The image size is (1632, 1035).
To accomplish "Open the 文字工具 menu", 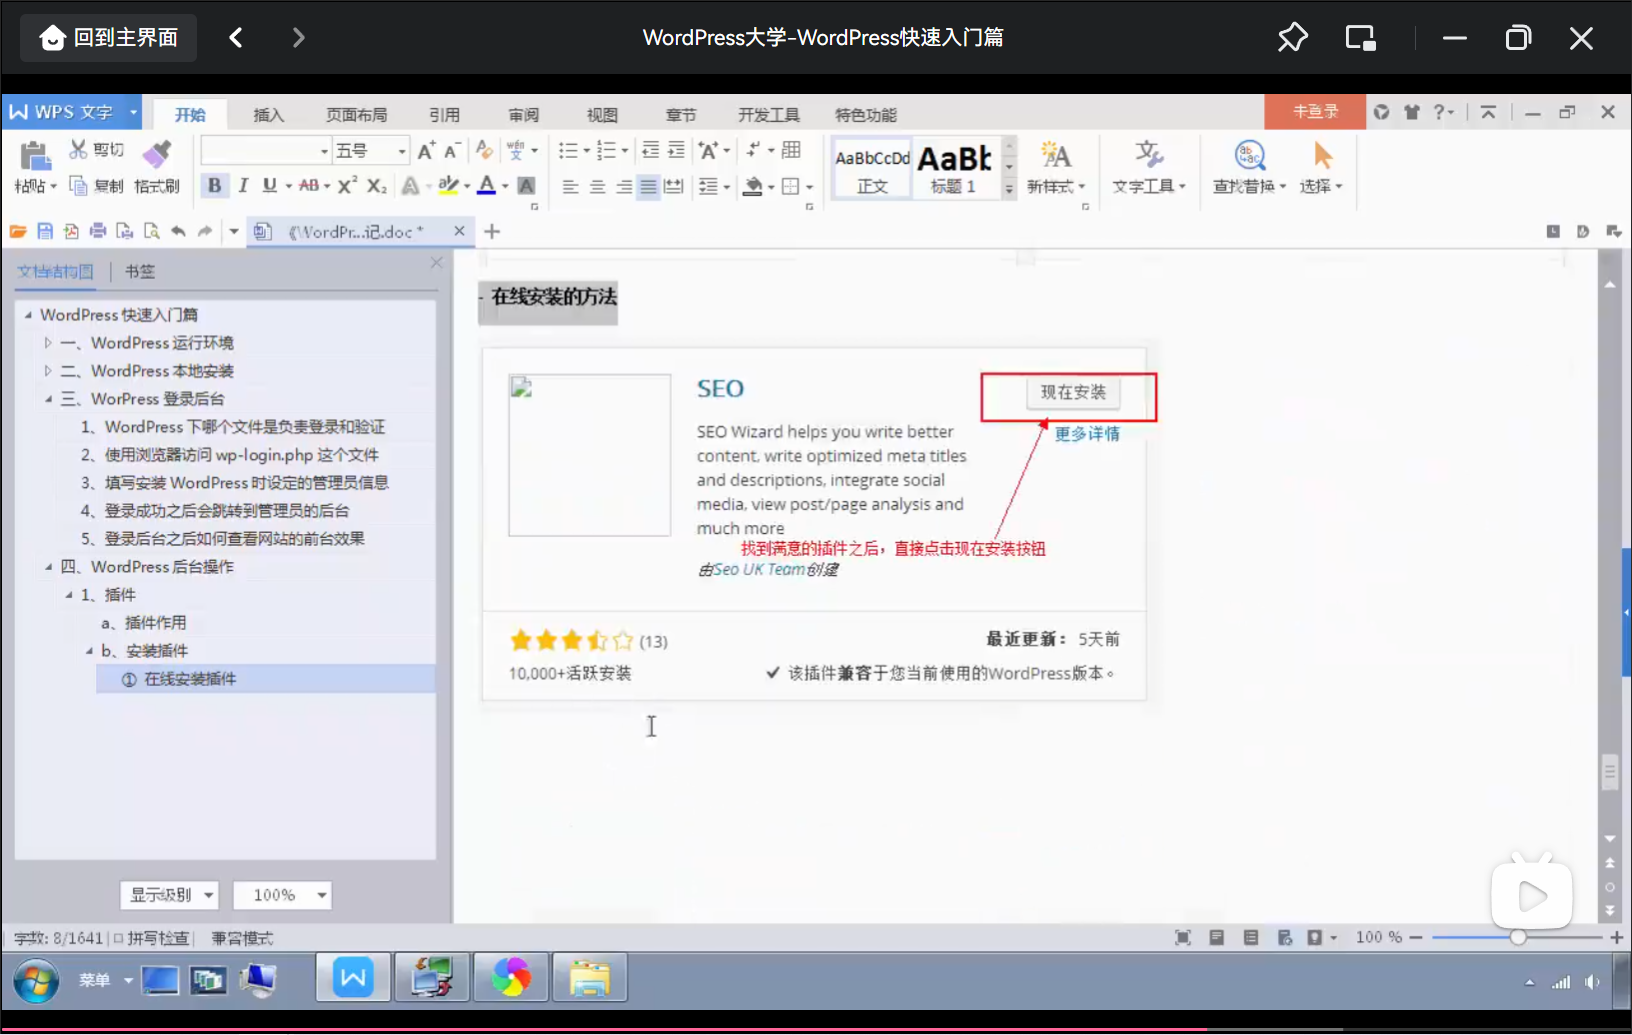I will pos(1149,168).
